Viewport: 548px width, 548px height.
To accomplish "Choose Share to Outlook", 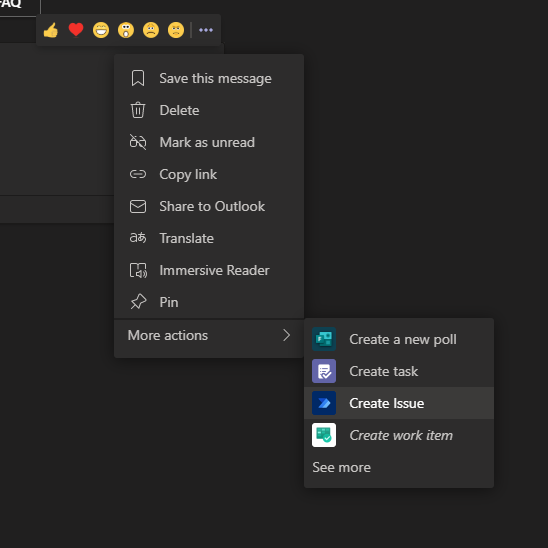I will pyautogui.click(x=209, y=206).
